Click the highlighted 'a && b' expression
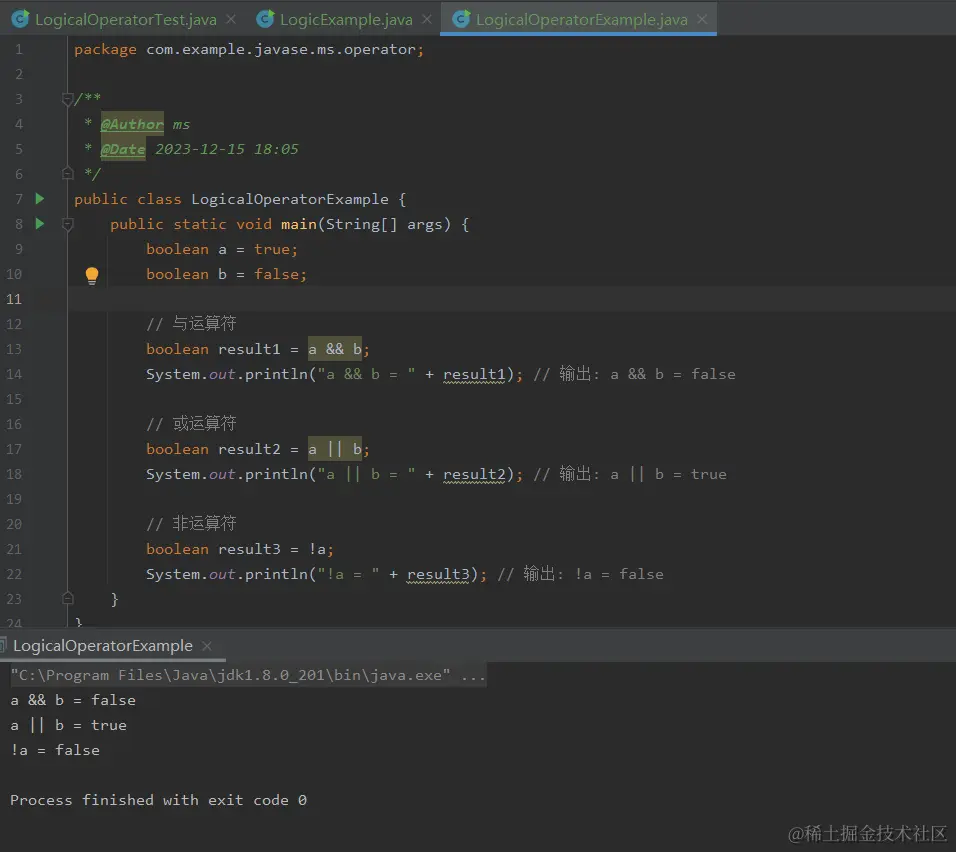 tap(335, 349)
